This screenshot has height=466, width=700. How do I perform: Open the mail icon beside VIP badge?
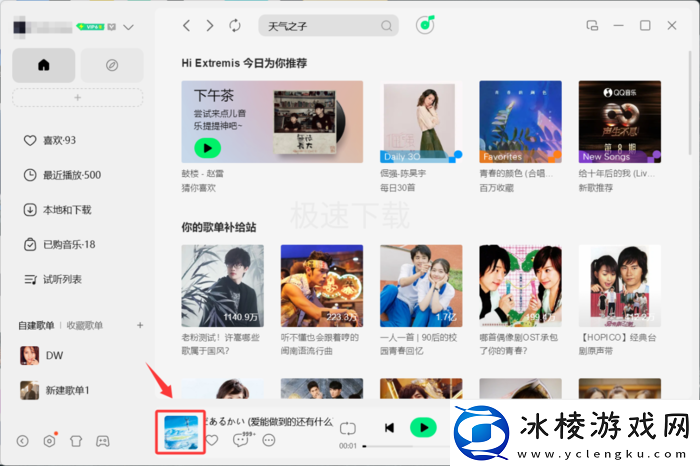(112, 27)
